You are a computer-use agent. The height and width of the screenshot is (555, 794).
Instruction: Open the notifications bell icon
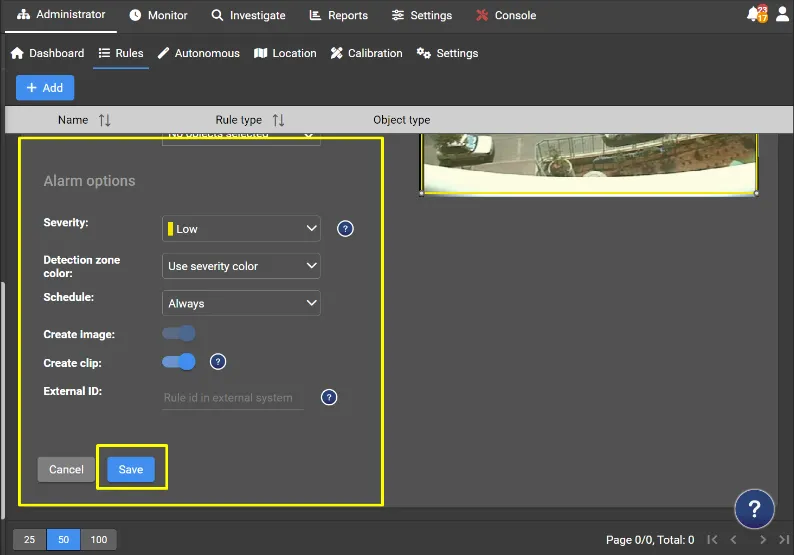[757, 14]
